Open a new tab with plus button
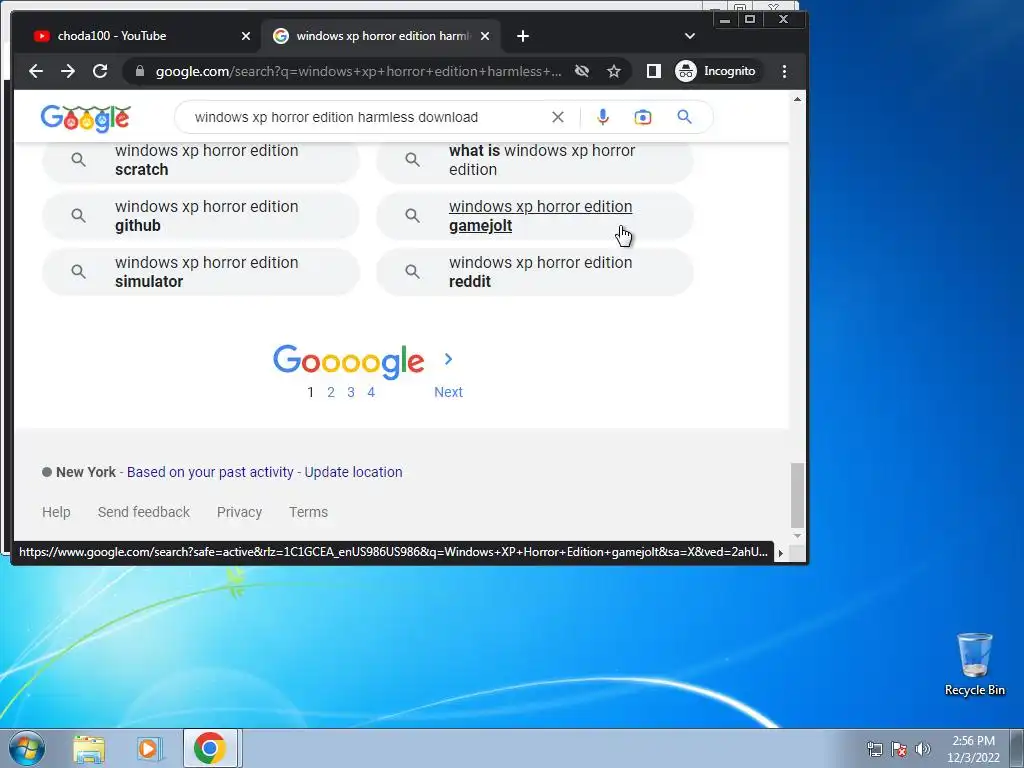The image size is (1024, 768). (x=522, y=36)
